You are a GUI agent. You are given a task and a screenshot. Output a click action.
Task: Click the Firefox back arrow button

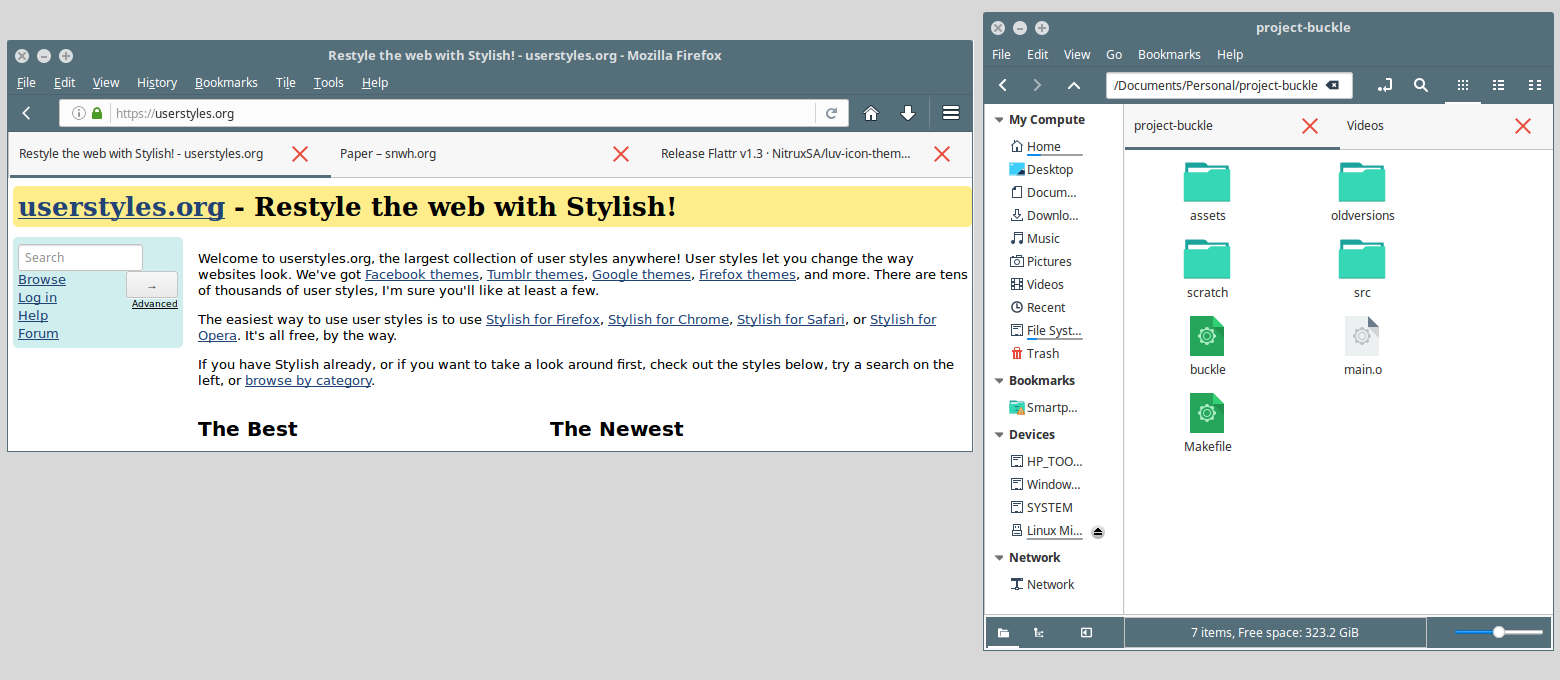pos(27,113)
